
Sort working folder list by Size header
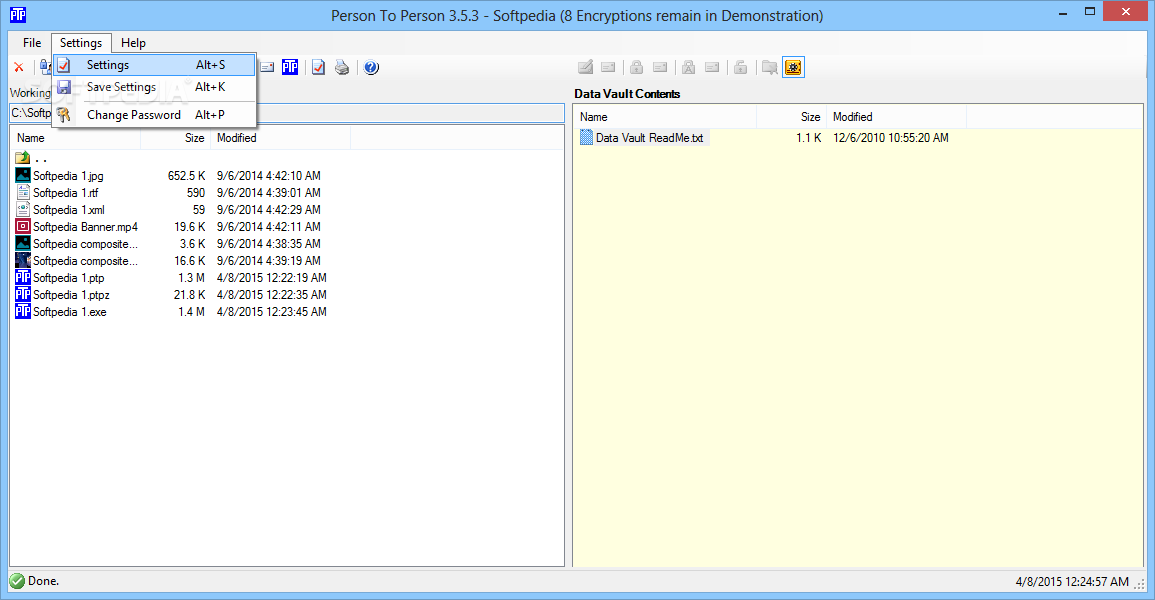pyautogui.click(x=175, y=138)
